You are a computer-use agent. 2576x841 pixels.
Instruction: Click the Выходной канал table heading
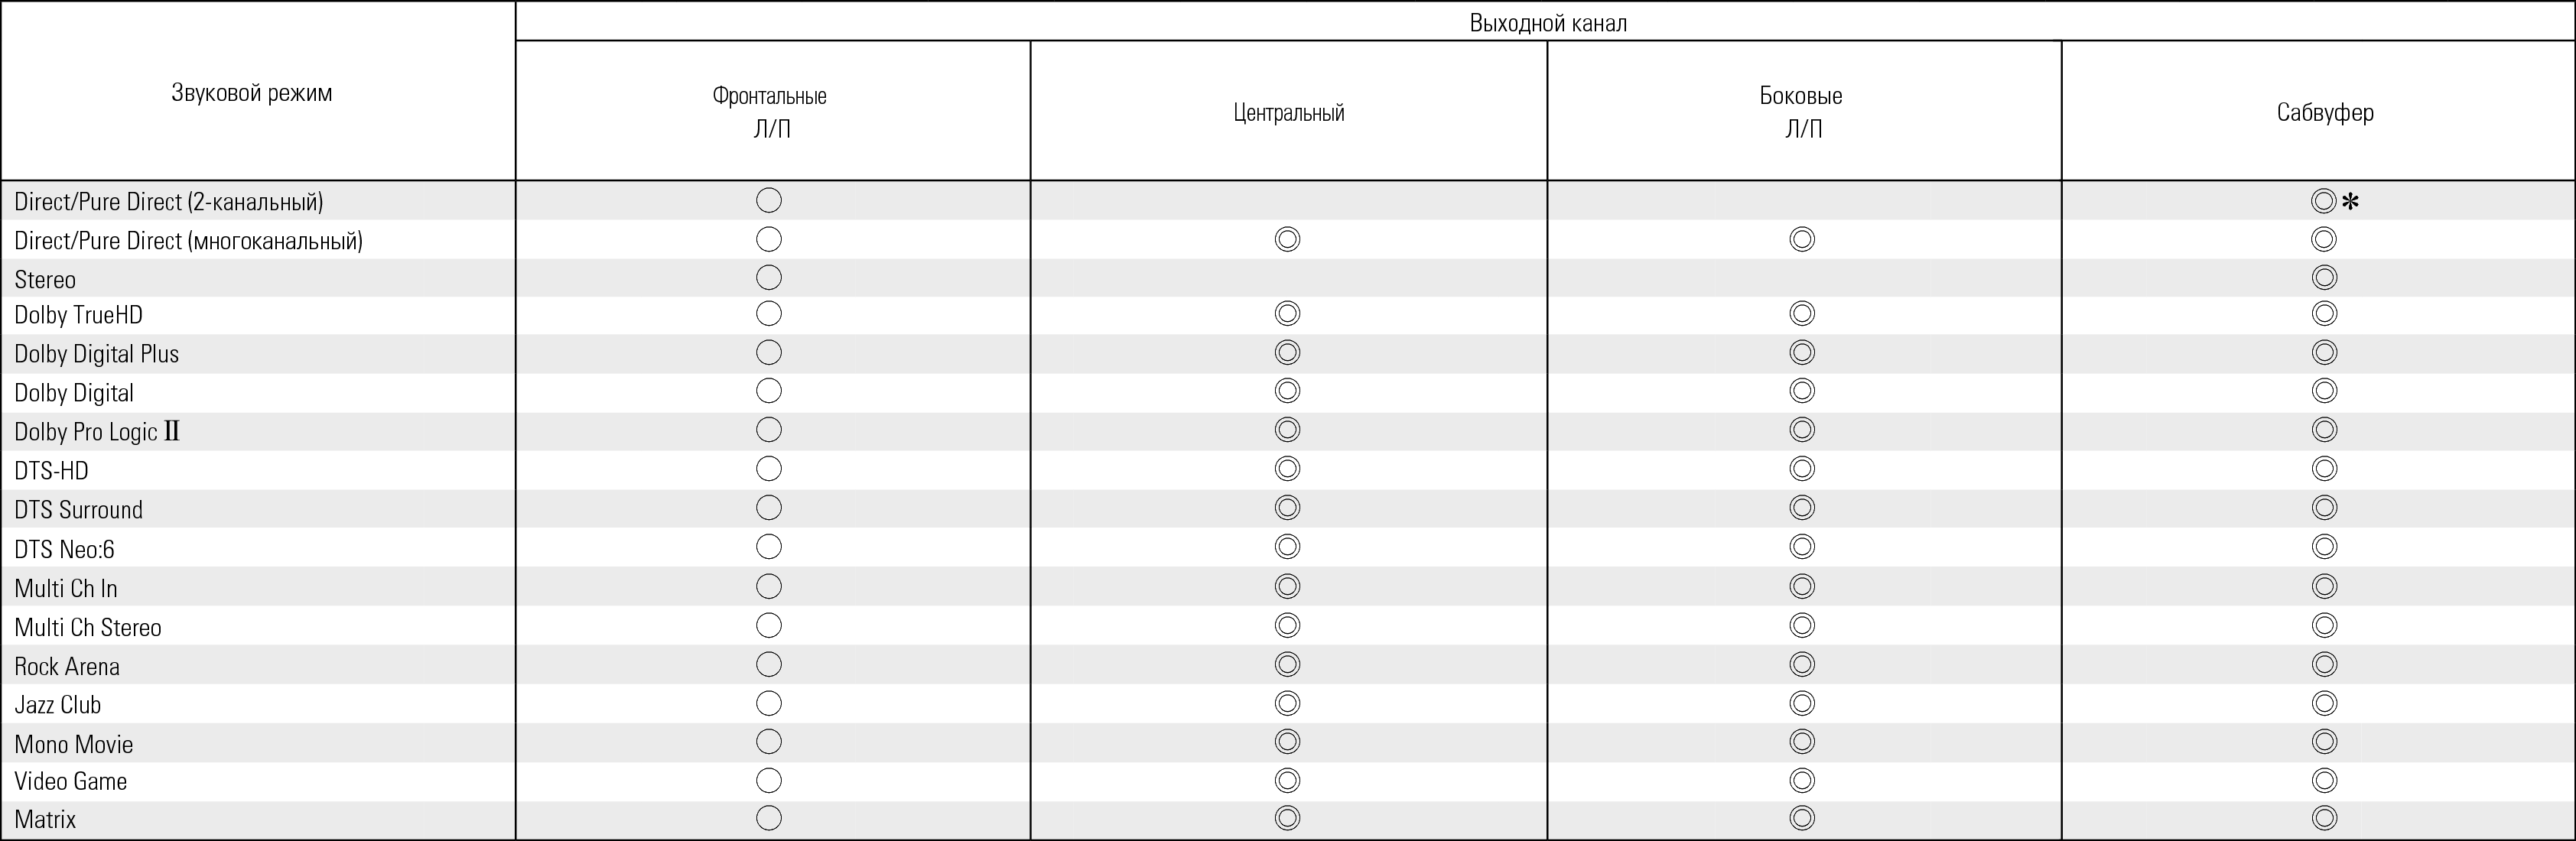pos(1547,23)
